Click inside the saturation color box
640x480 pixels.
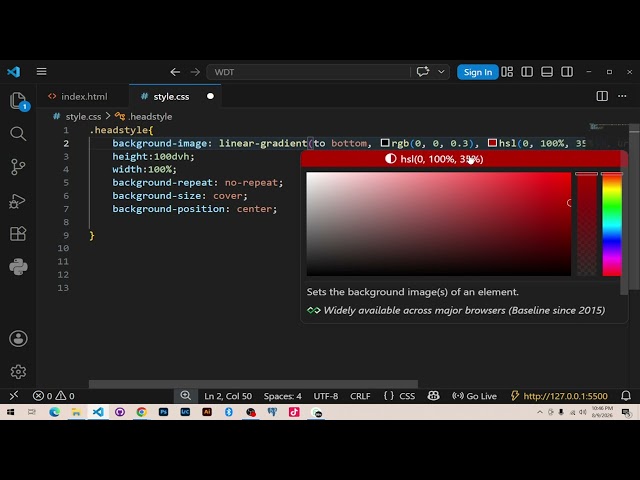[438, 224]
